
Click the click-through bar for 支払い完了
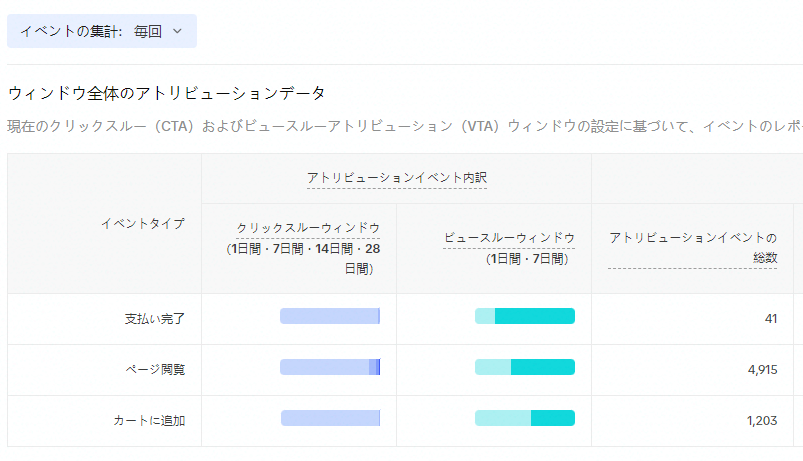(x=330, y=316)
